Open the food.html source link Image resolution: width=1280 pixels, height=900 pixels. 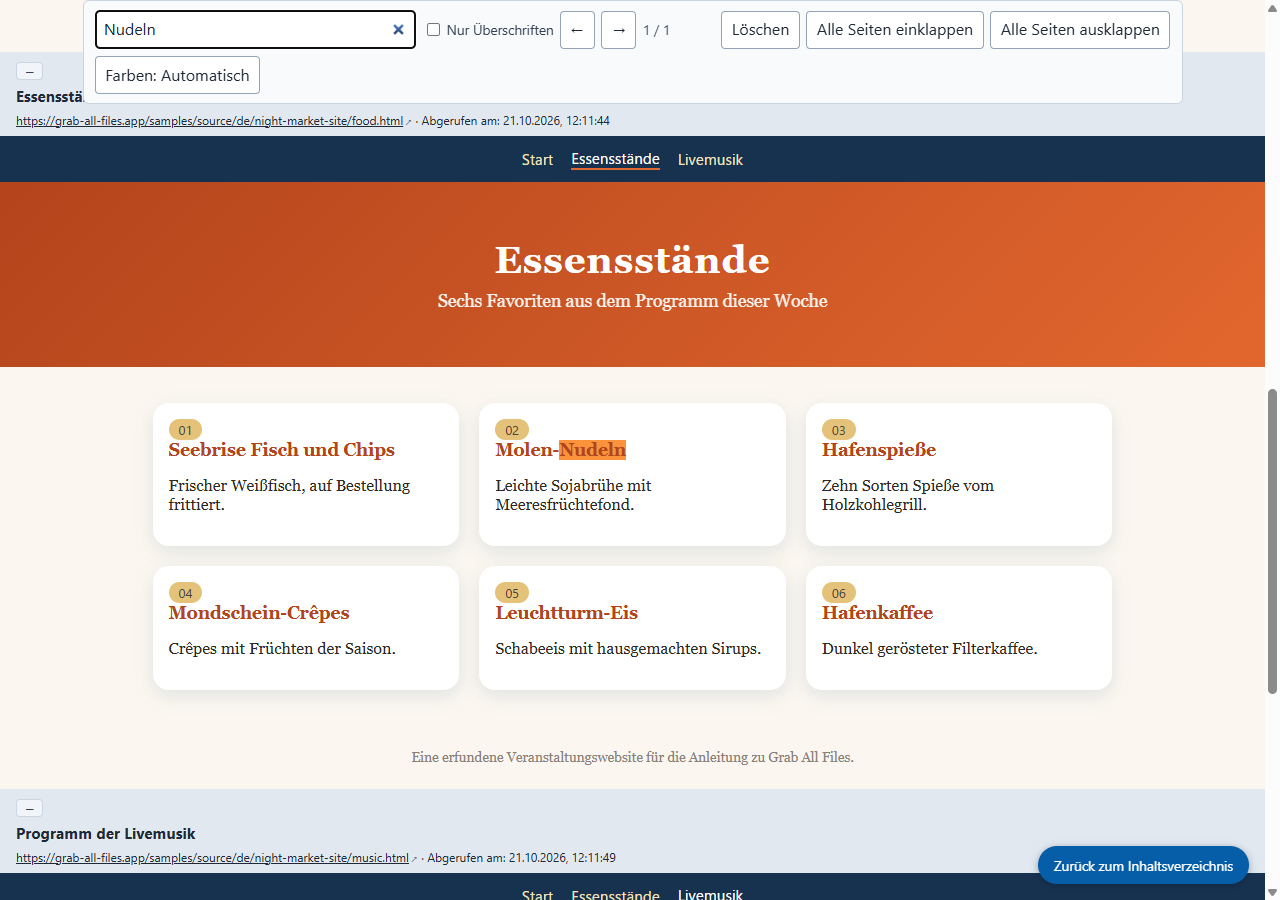coord(209,121)
